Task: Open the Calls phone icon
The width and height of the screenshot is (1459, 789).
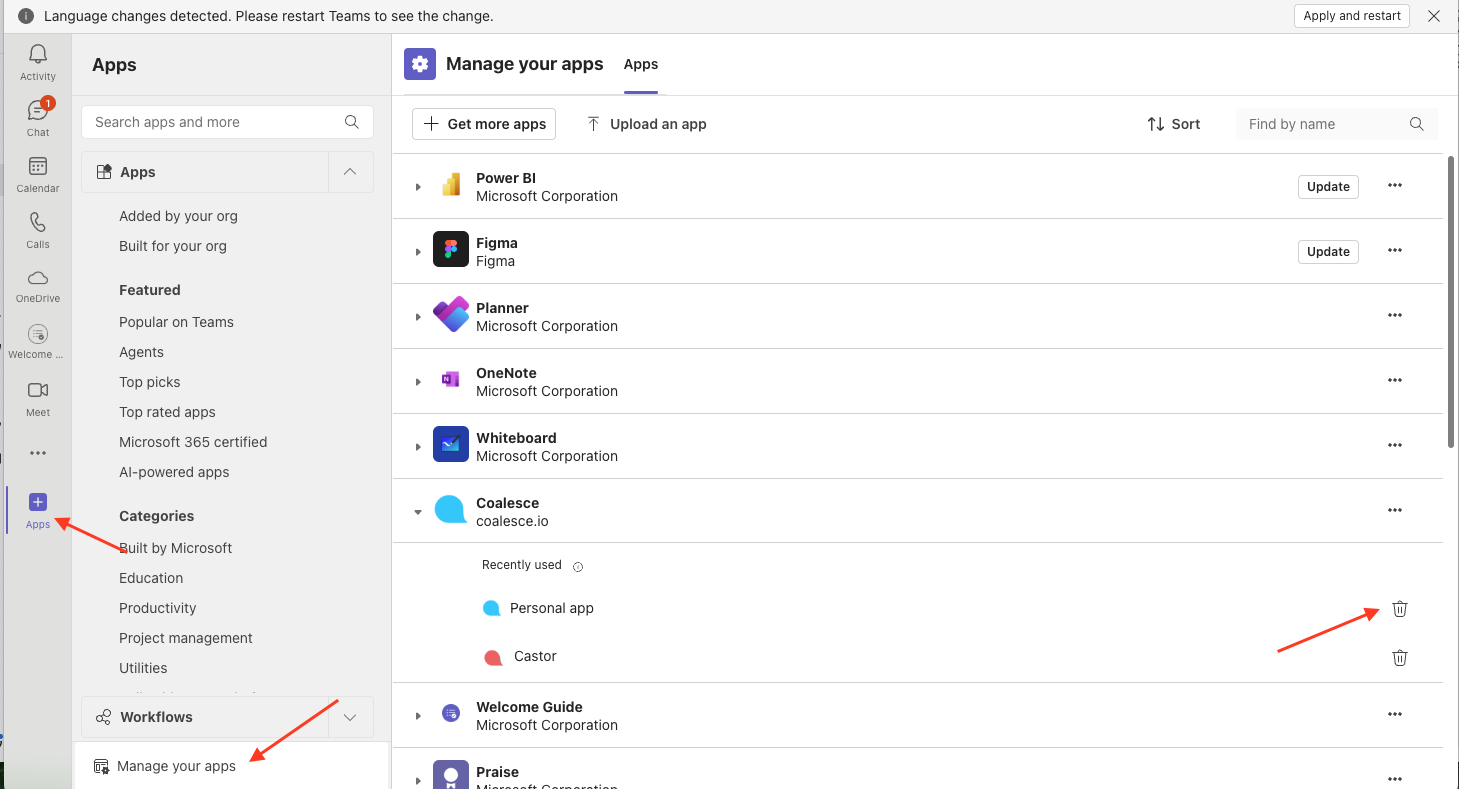Action: [x=38, y=223]
